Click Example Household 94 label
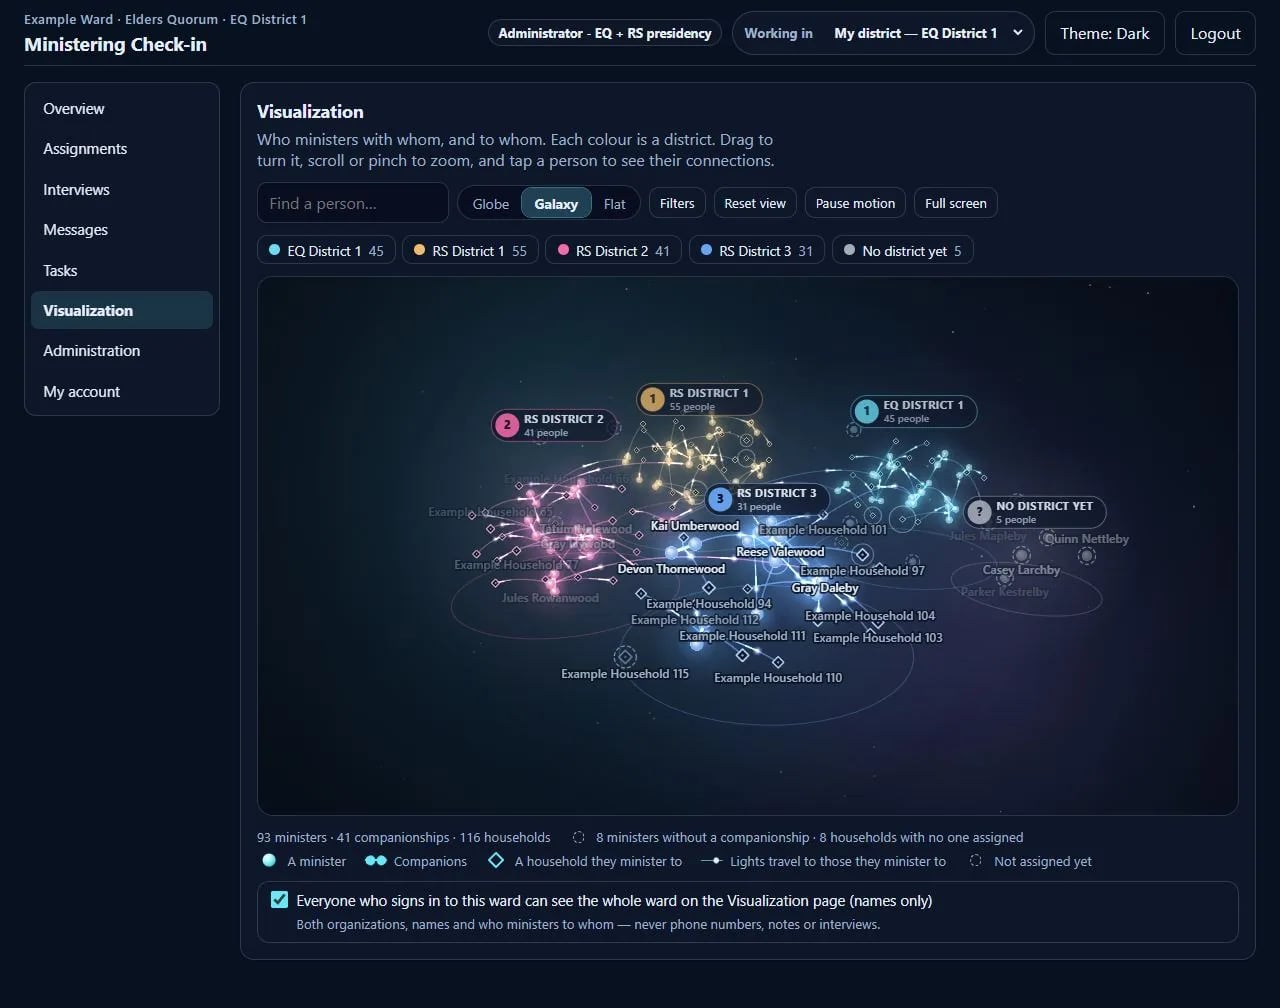 coord(709,604)
